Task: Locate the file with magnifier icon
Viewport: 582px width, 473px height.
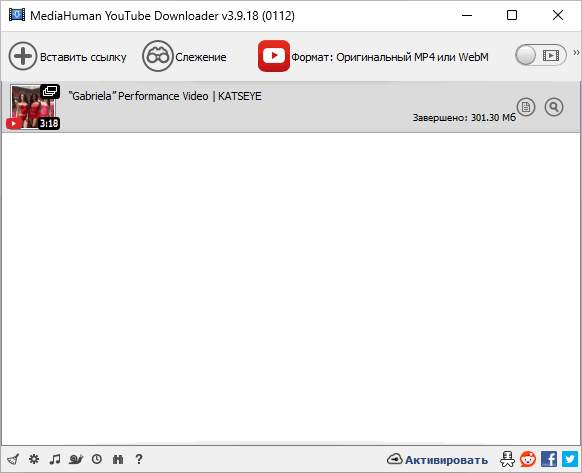Action: pos(554,107)
